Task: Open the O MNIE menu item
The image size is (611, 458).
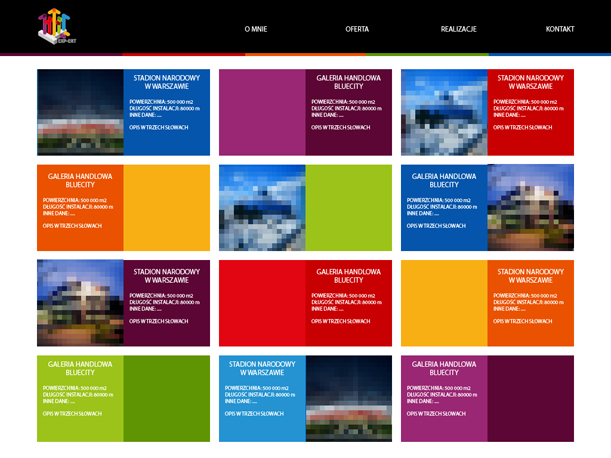Action: pyautogui.click(x=256, y=29)
